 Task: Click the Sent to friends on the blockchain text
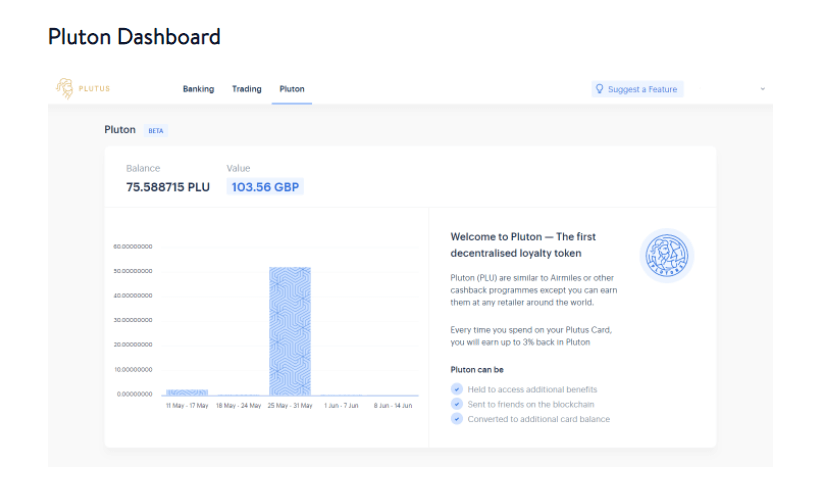[x=531, y=404]
